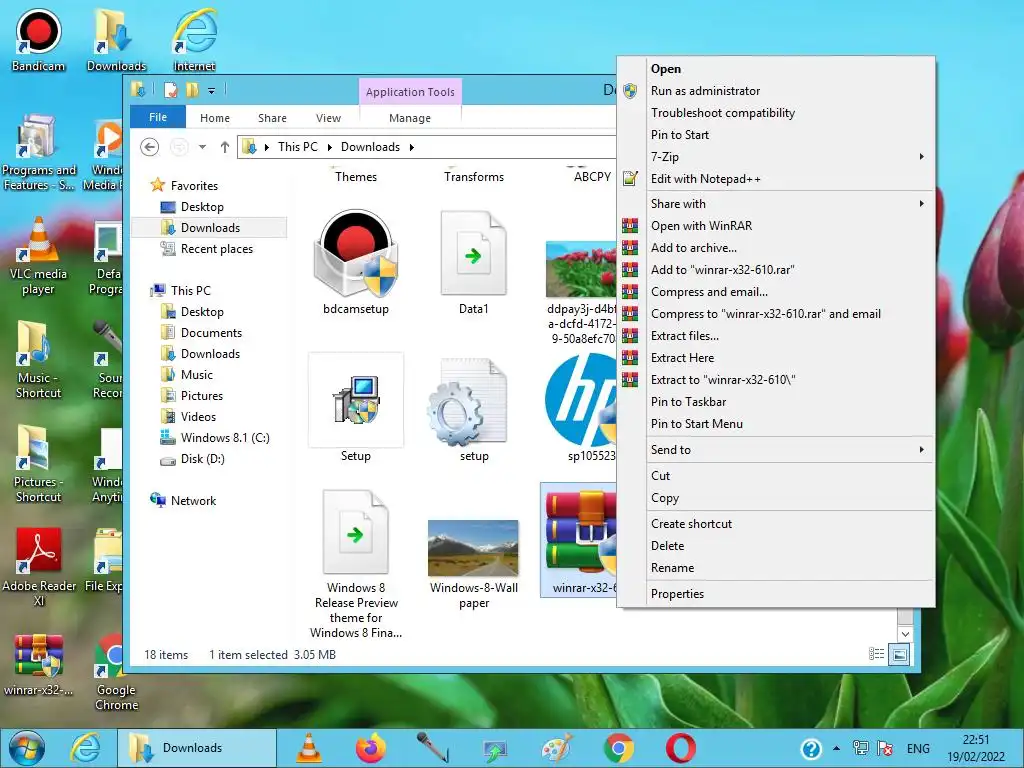Viewport: 1024px width, 768px height.
Task: Choose Edit with Notepad++
Action: point(776,179)
